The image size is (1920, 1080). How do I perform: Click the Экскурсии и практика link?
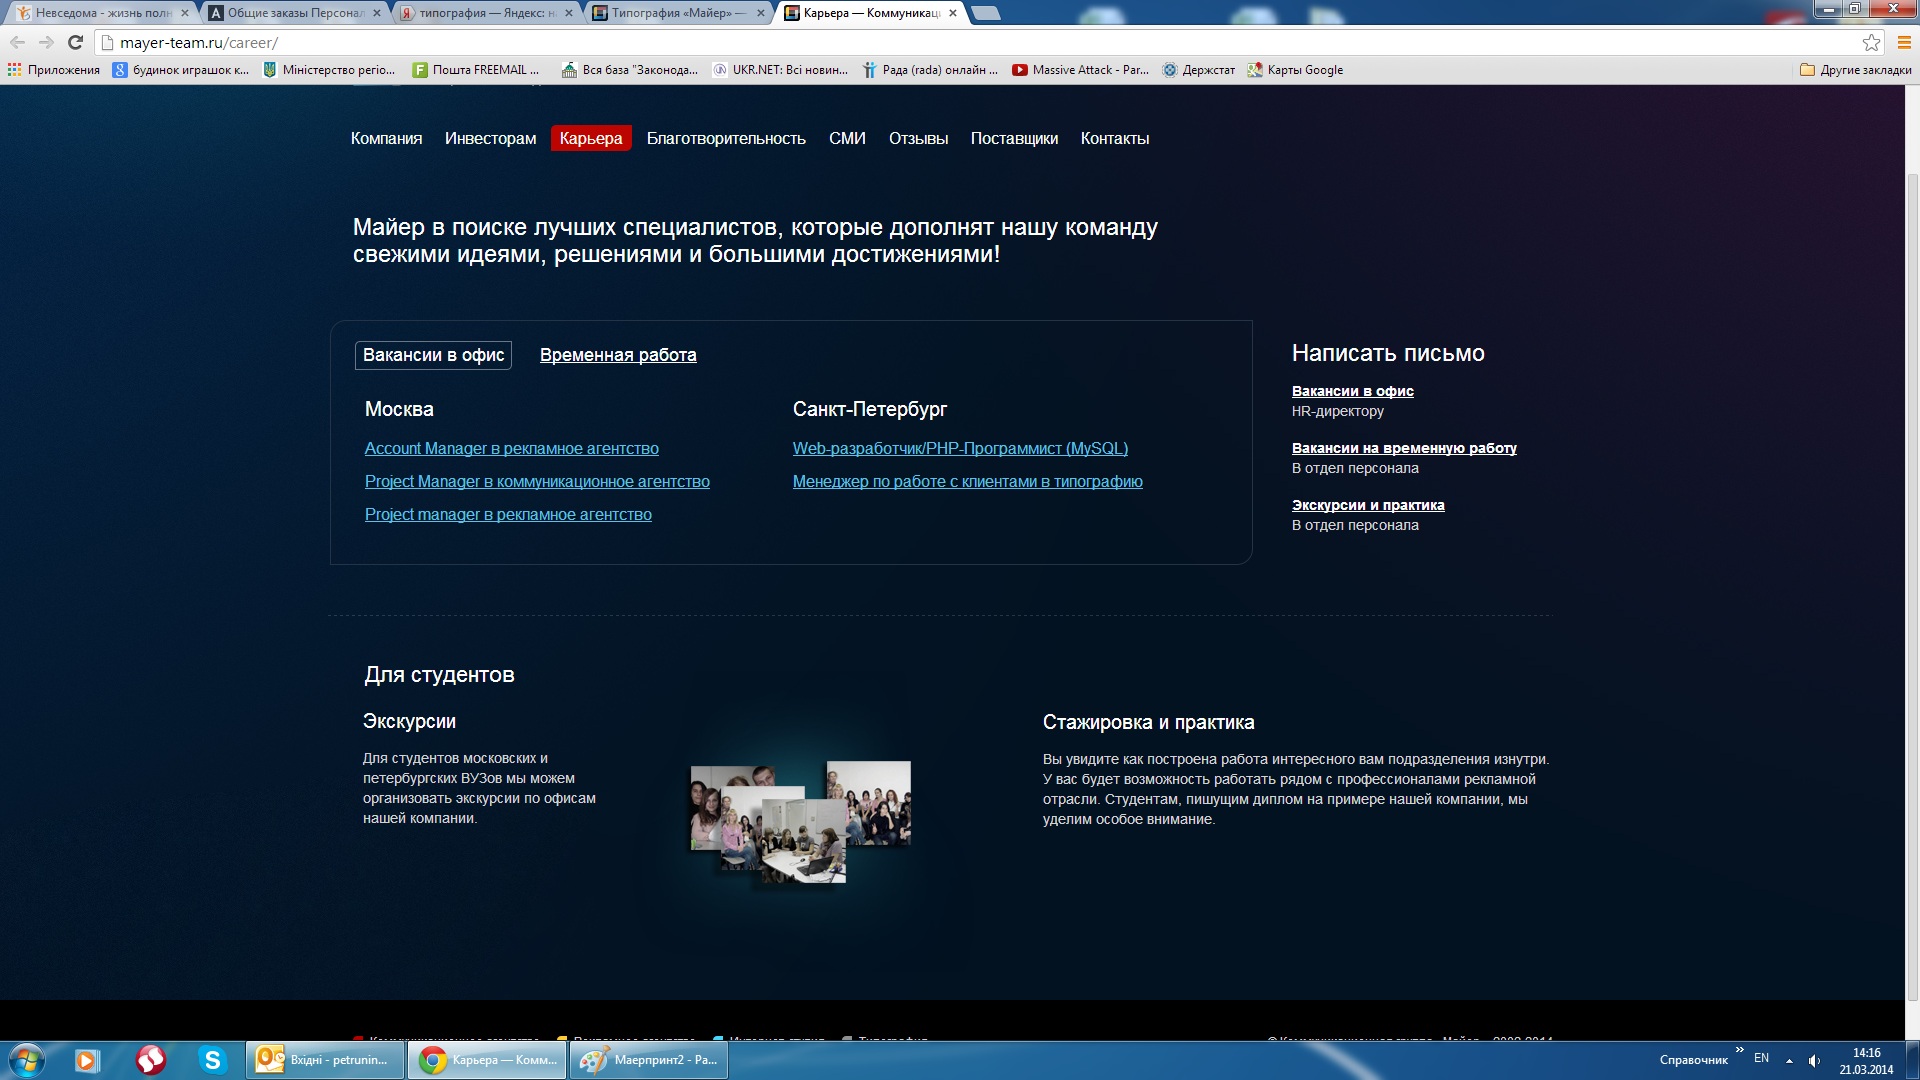[x=1368, y=505]
